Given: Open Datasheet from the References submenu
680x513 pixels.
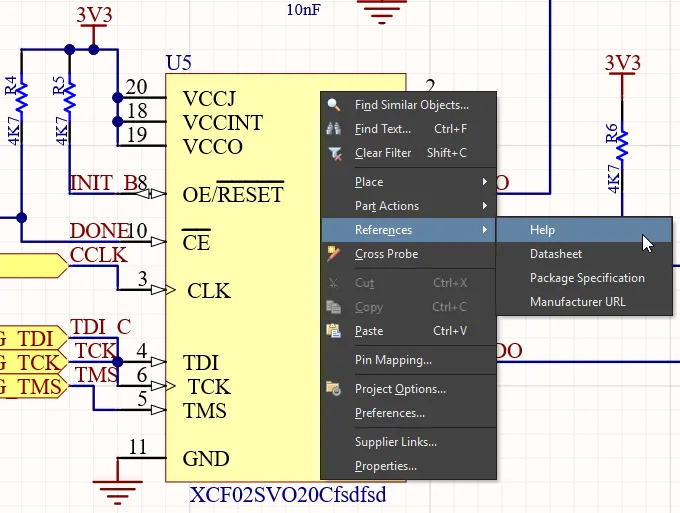Looking at the screenshot, I should click(x=584, y=254).
